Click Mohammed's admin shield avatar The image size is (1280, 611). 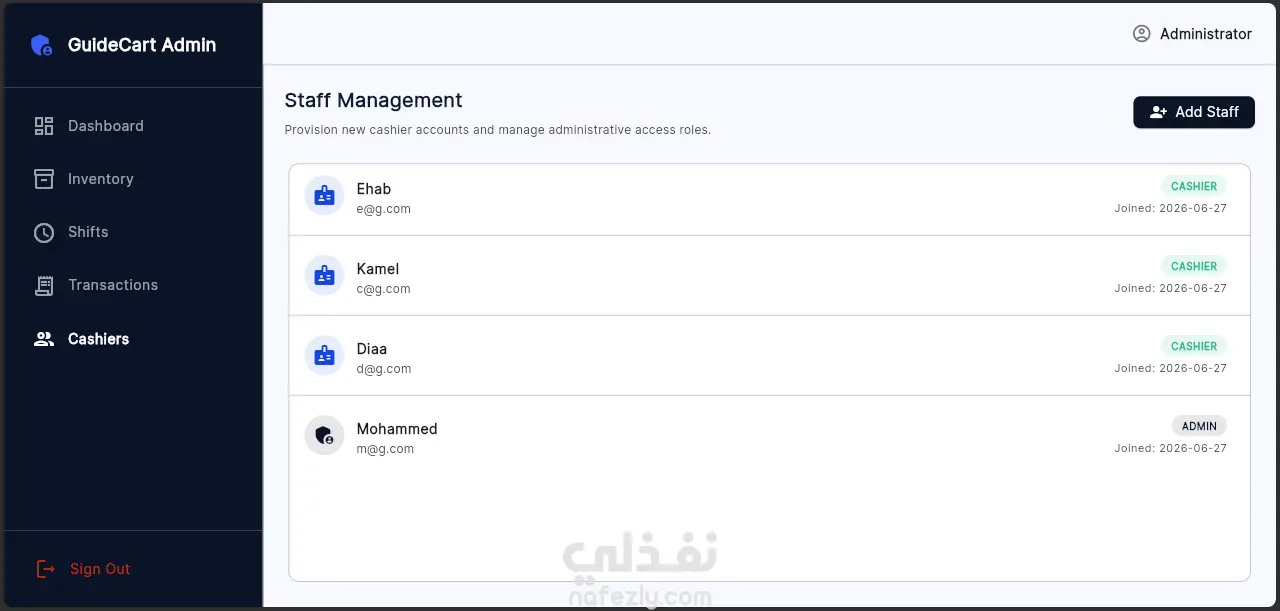pyautogui.click(x=324, y=436)
